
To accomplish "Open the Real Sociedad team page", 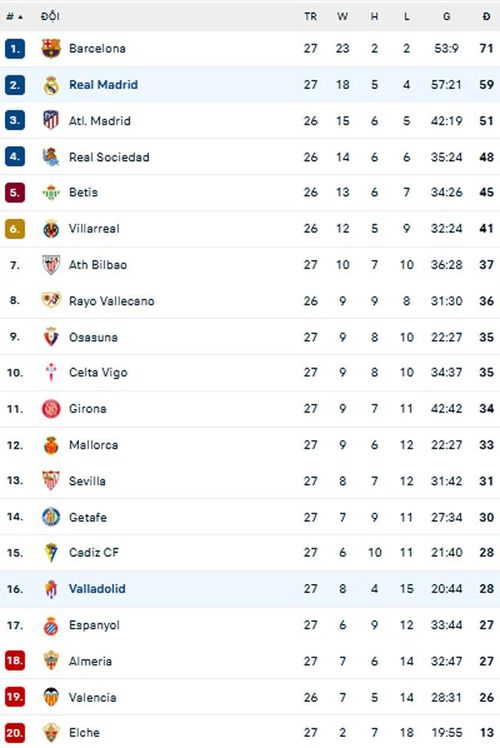I will (x=109, y=157).
